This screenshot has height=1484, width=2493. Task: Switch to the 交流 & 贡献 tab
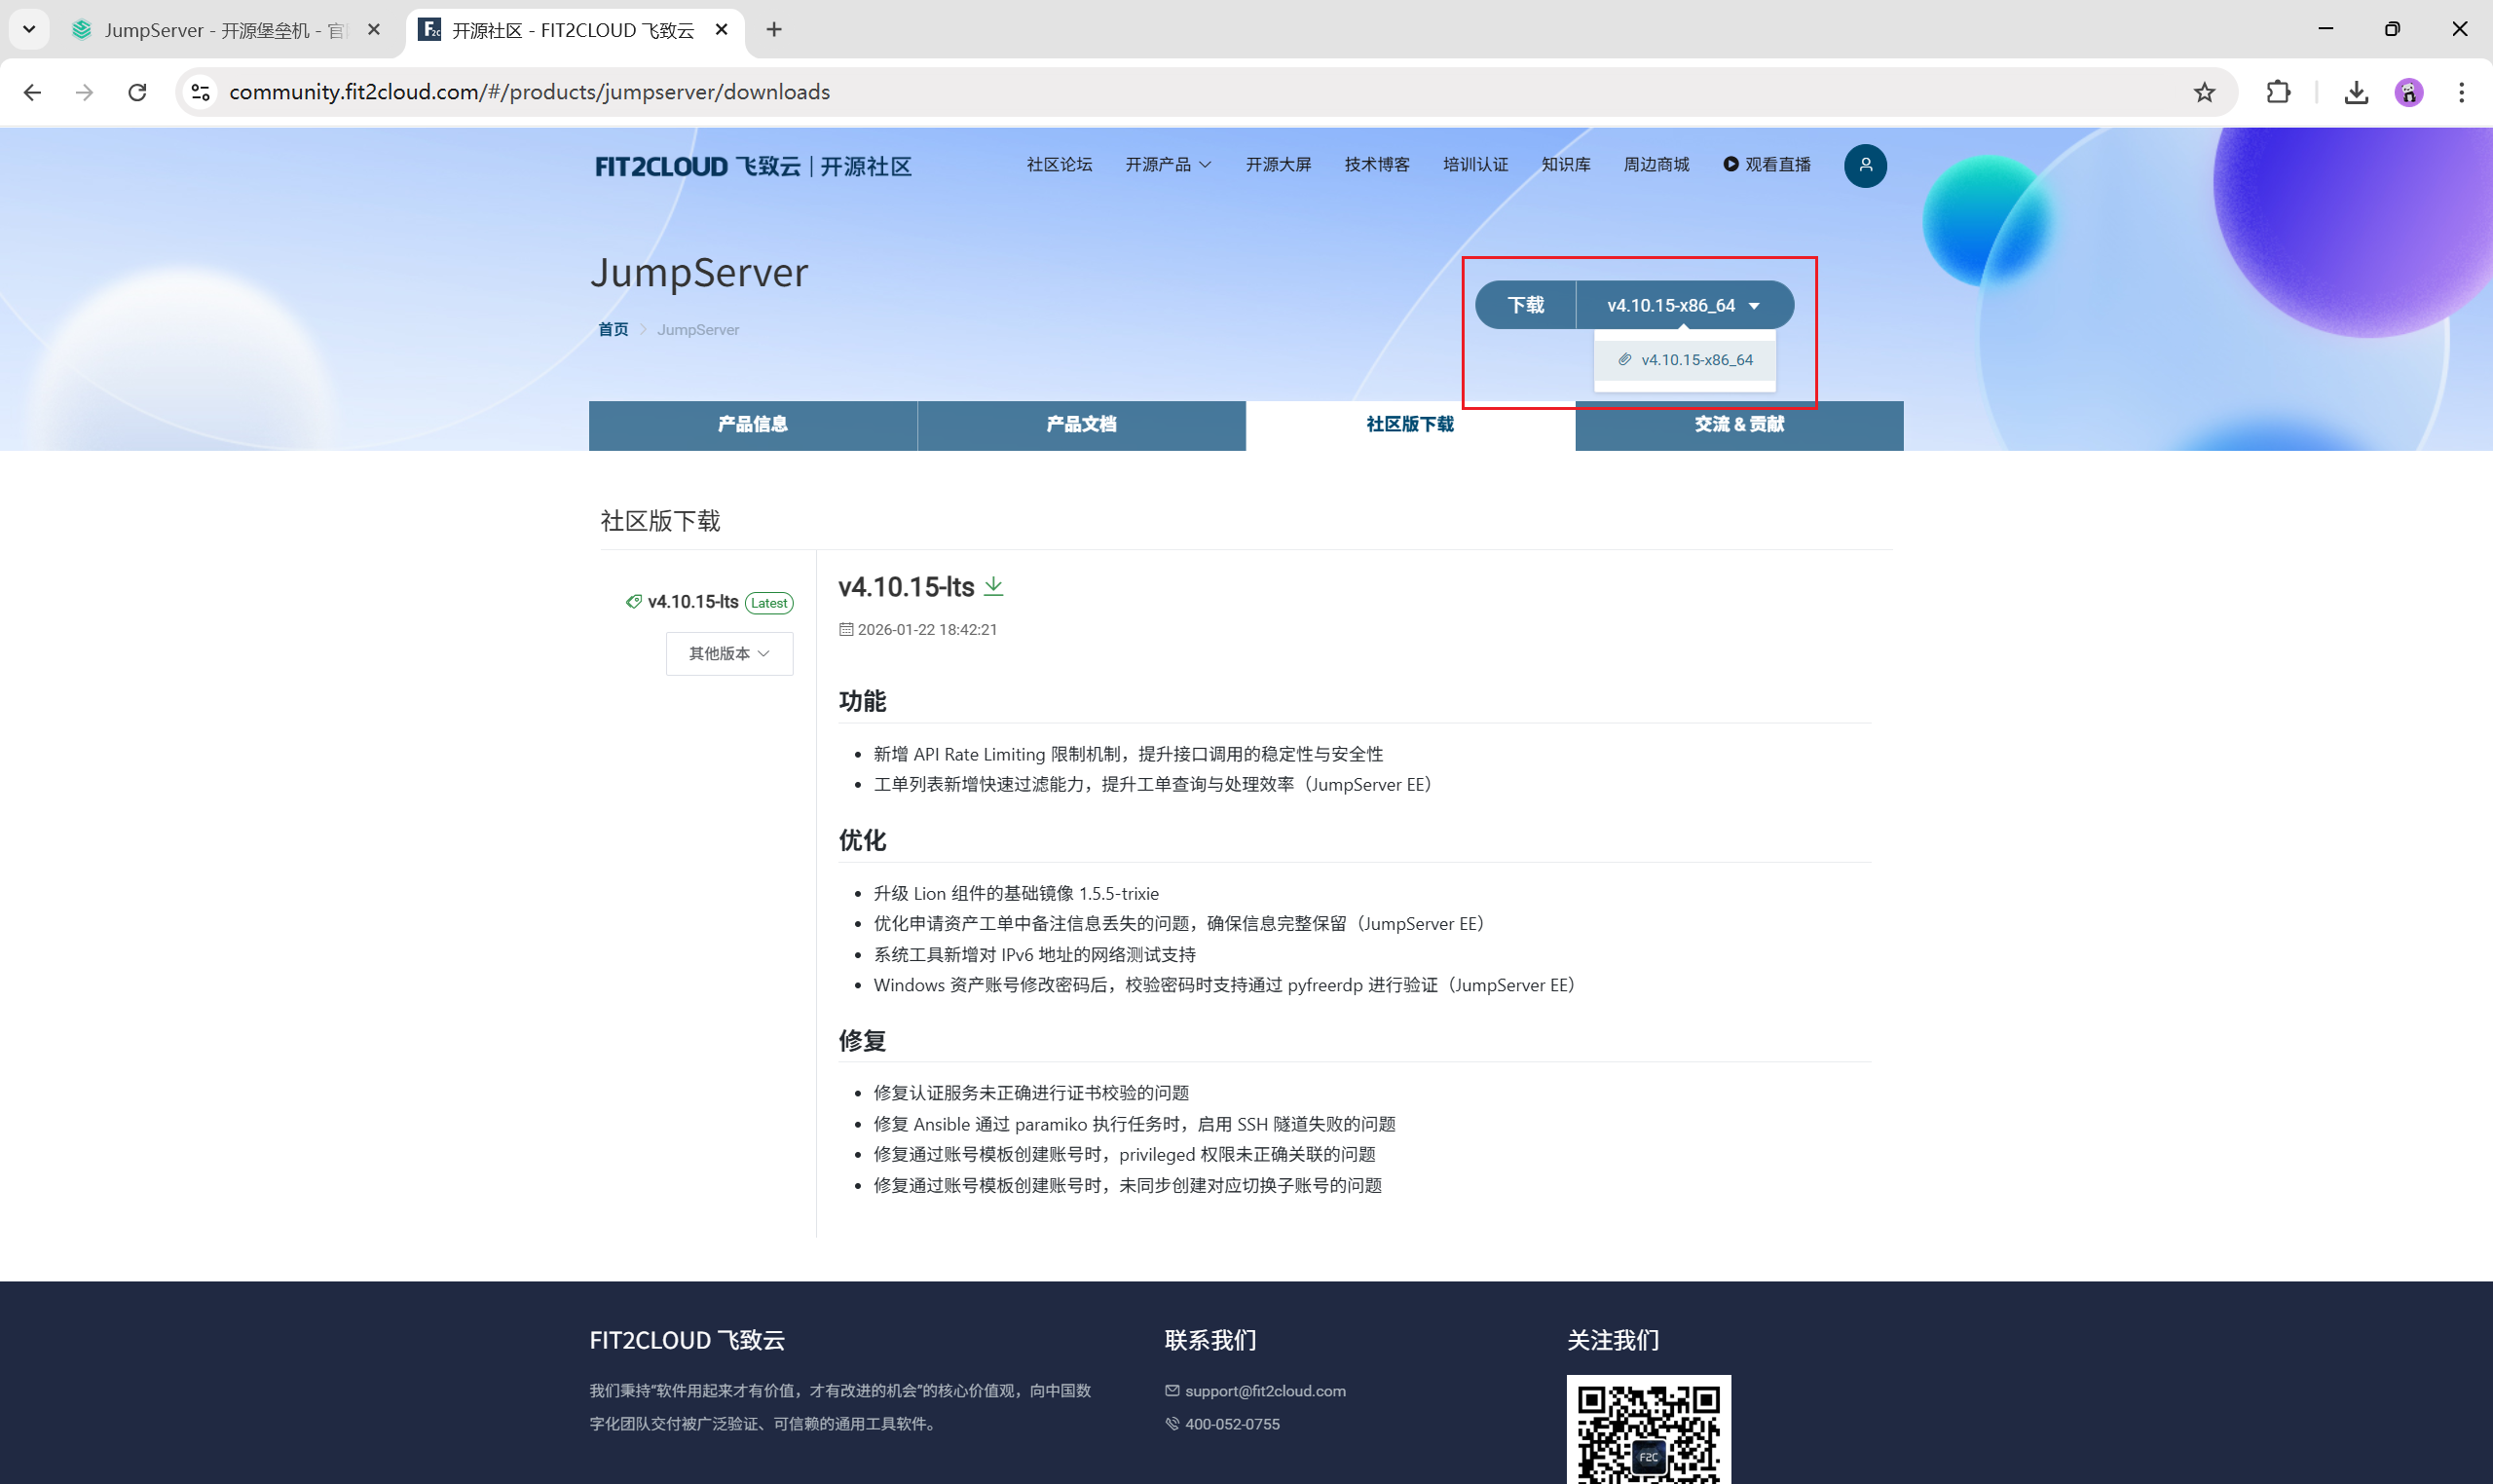(1738, 424)
